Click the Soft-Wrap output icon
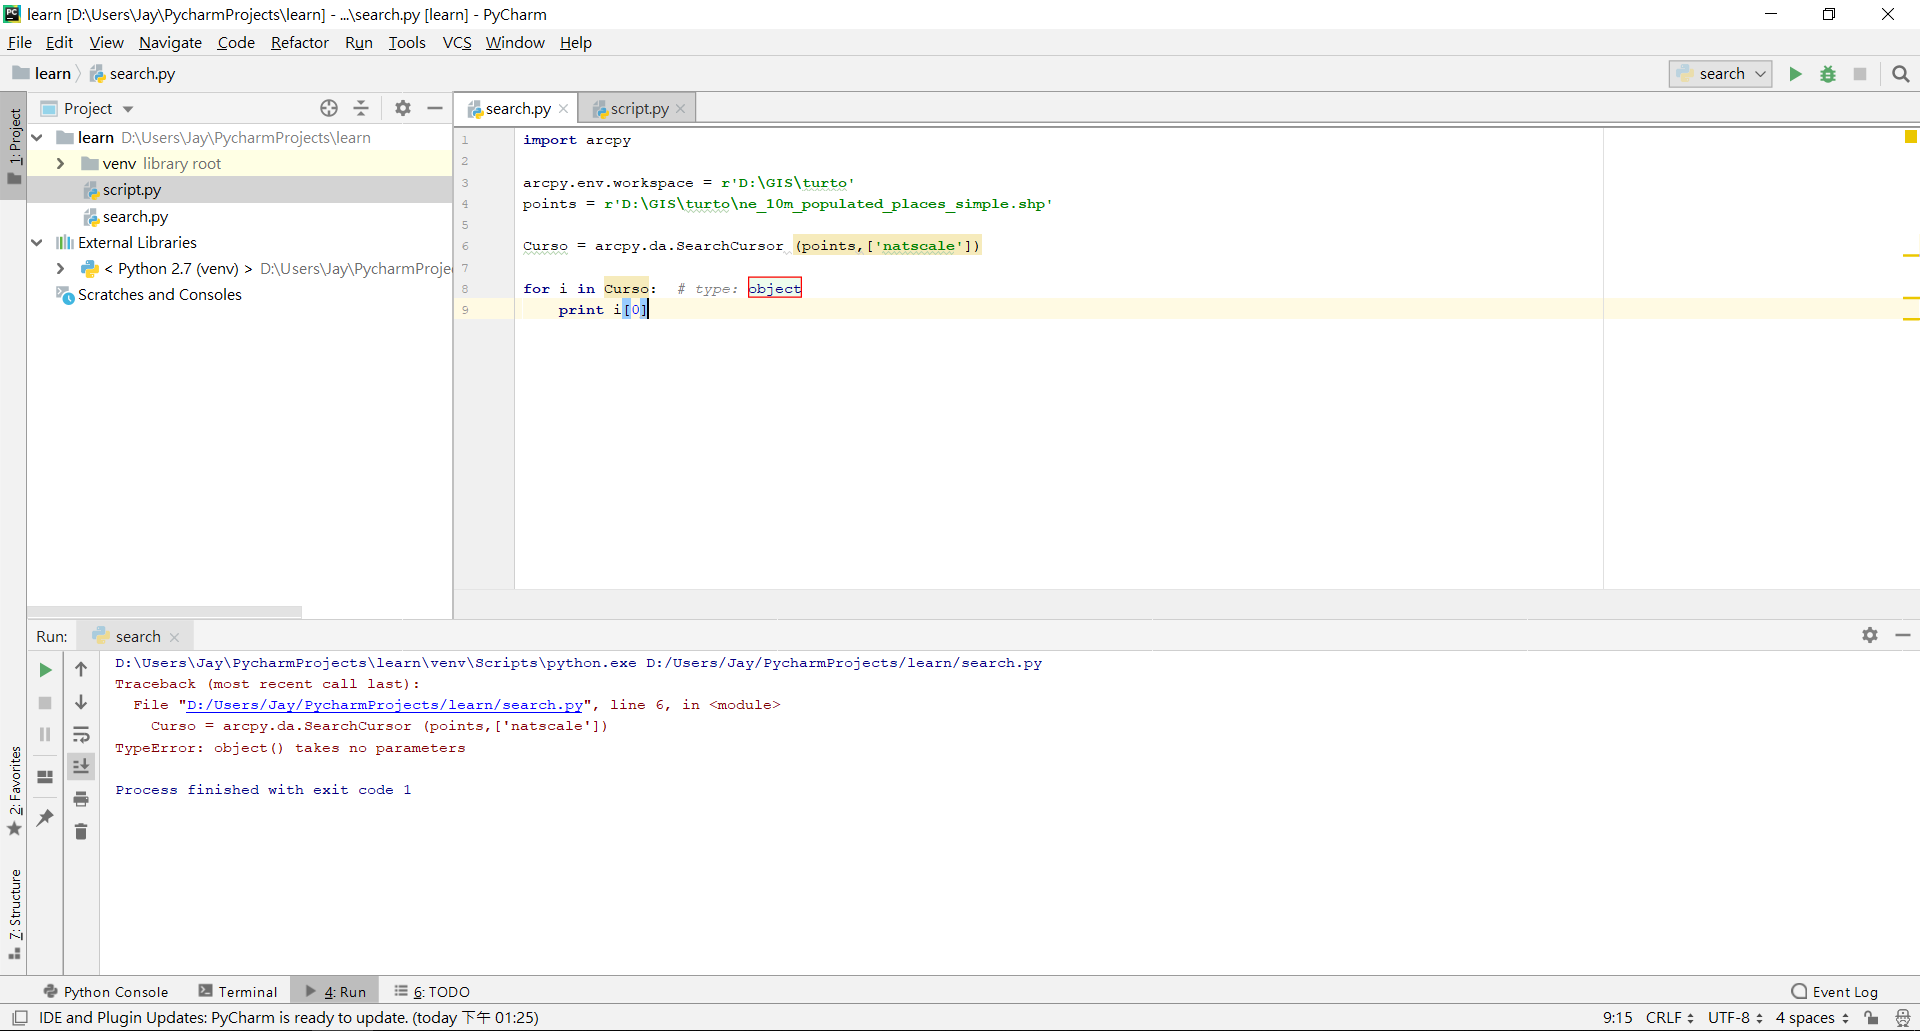Screen dimensions: 1920x1031 81,735
